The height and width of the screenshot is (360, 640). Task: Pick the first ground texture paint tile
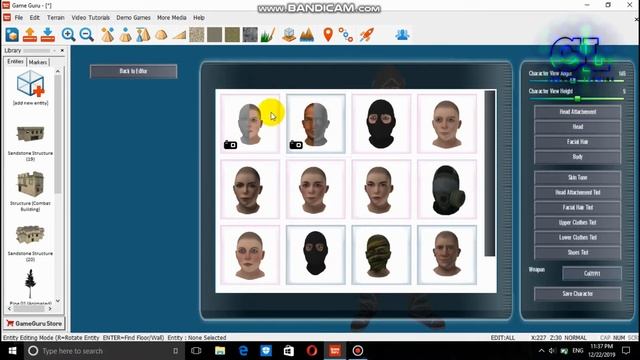pos(196,35)
